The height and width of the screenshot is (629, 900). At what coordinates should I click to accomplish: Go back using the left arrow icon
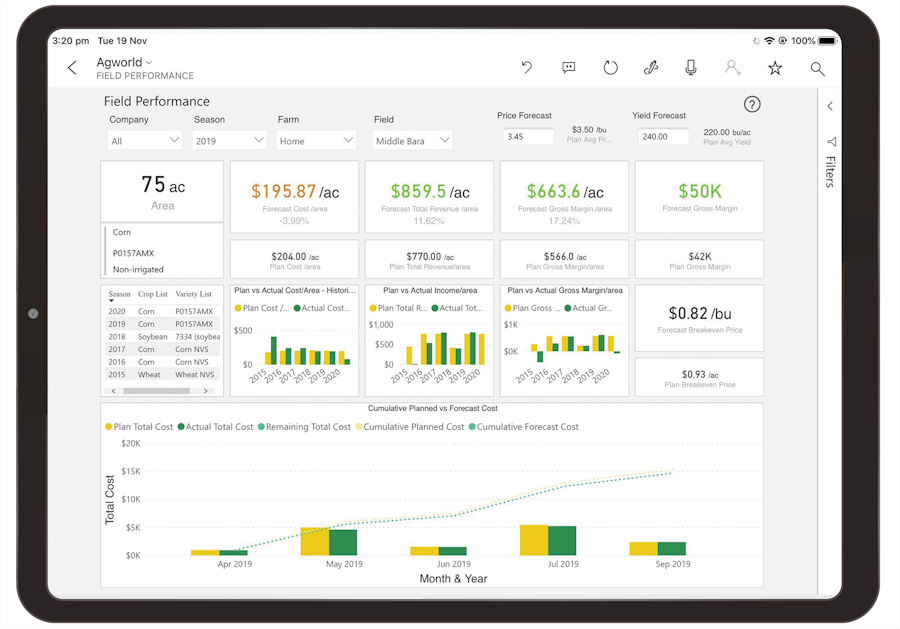coord(72,68)
